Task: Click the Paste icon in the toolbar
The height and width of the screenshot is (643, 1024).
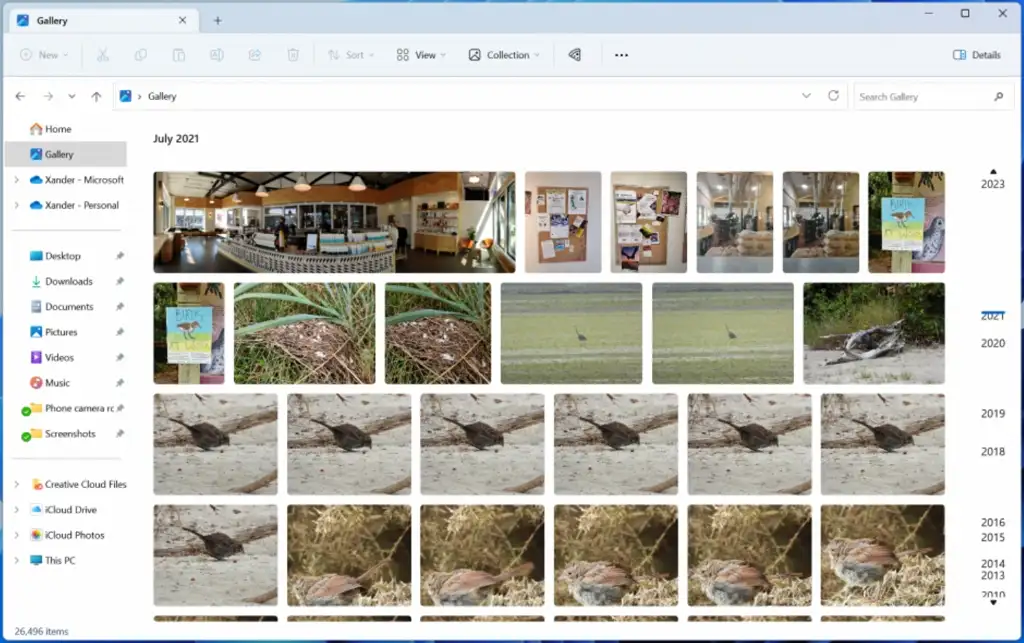Action: coord(176,54)
